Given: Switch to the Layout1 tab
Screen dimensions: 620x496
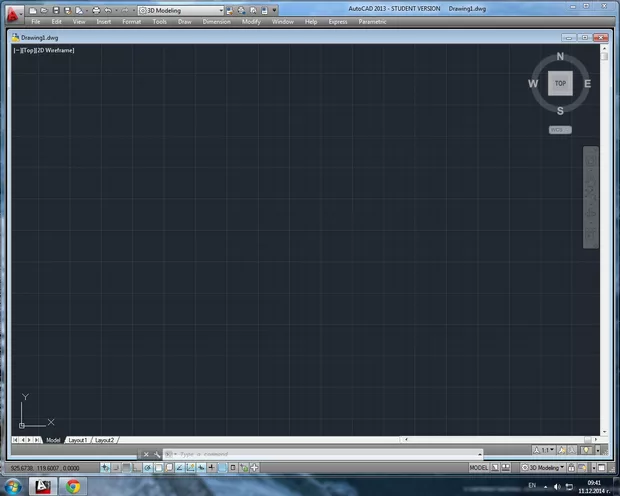Looking at the screenshot, I should click(x=78, y=440).
